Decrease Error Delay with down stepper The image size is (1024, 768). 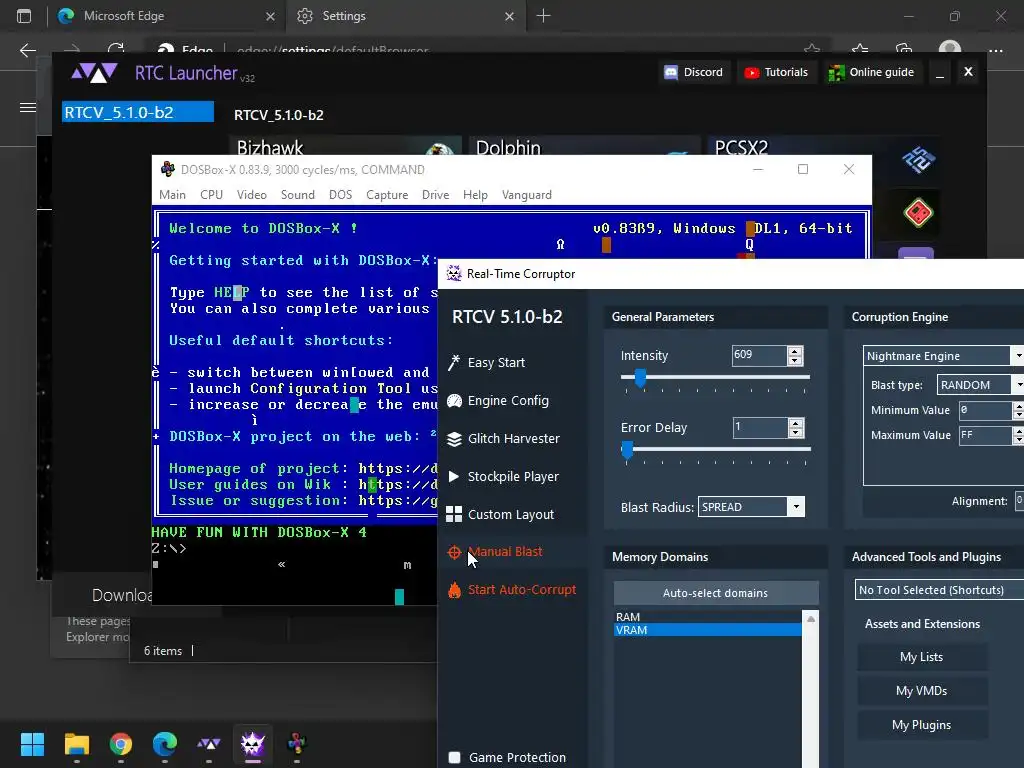(x=795, y=433)
